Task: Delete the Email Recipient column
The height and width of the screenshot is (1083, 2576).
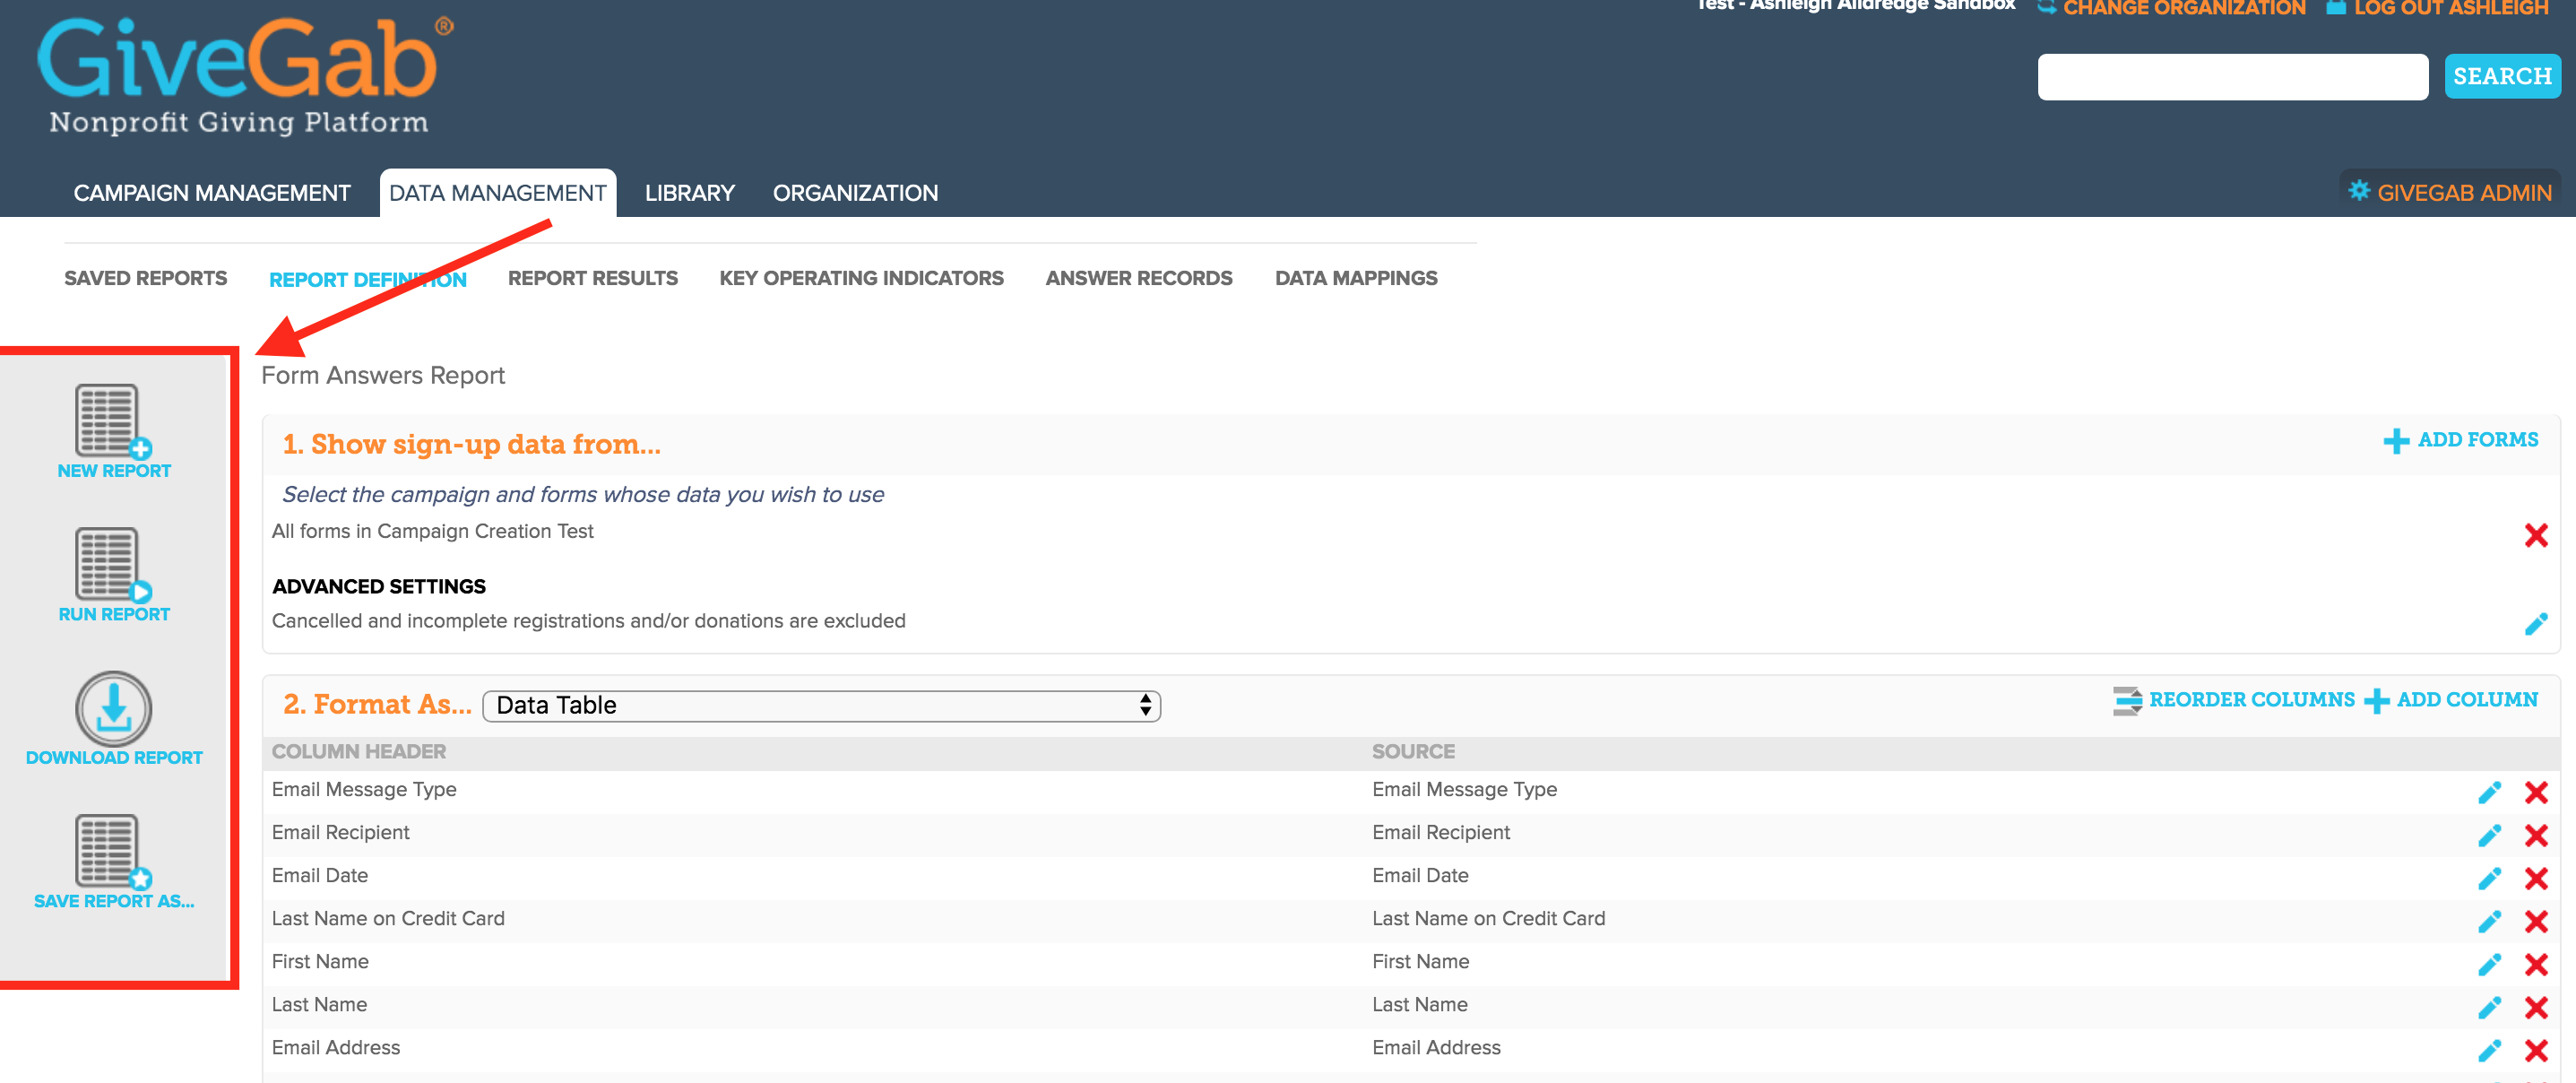Action: 2536,836
